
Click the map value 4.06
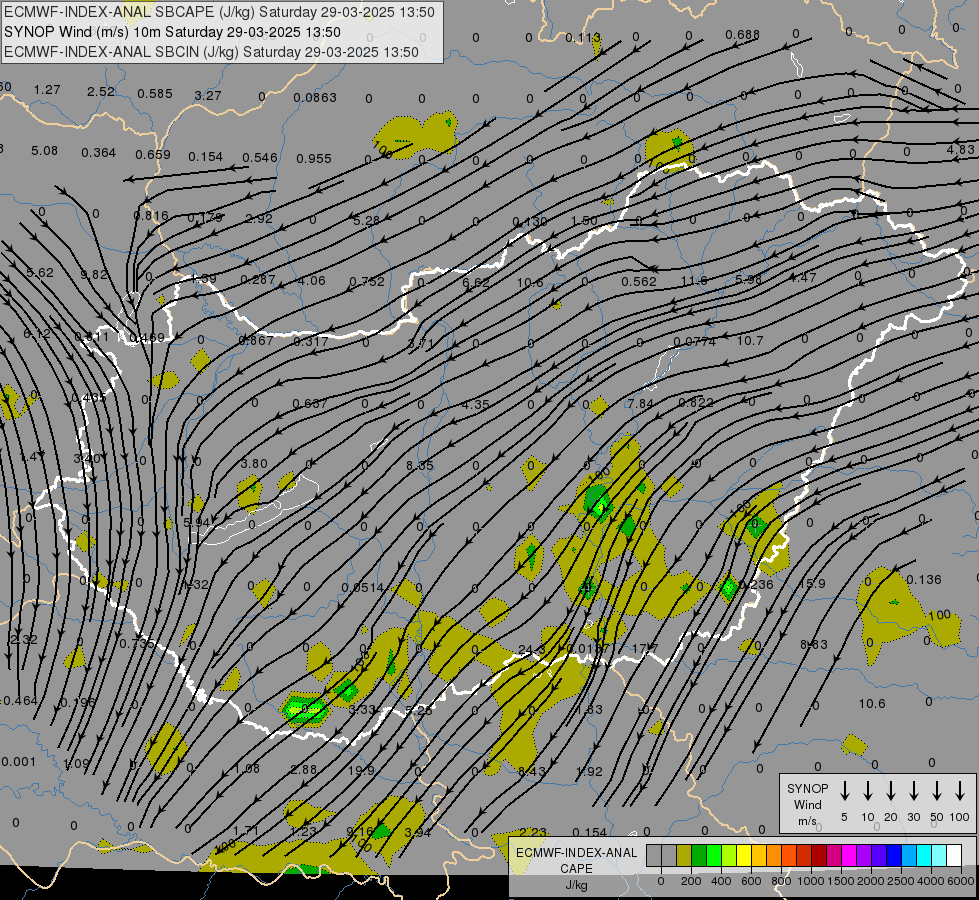point(312,280)
